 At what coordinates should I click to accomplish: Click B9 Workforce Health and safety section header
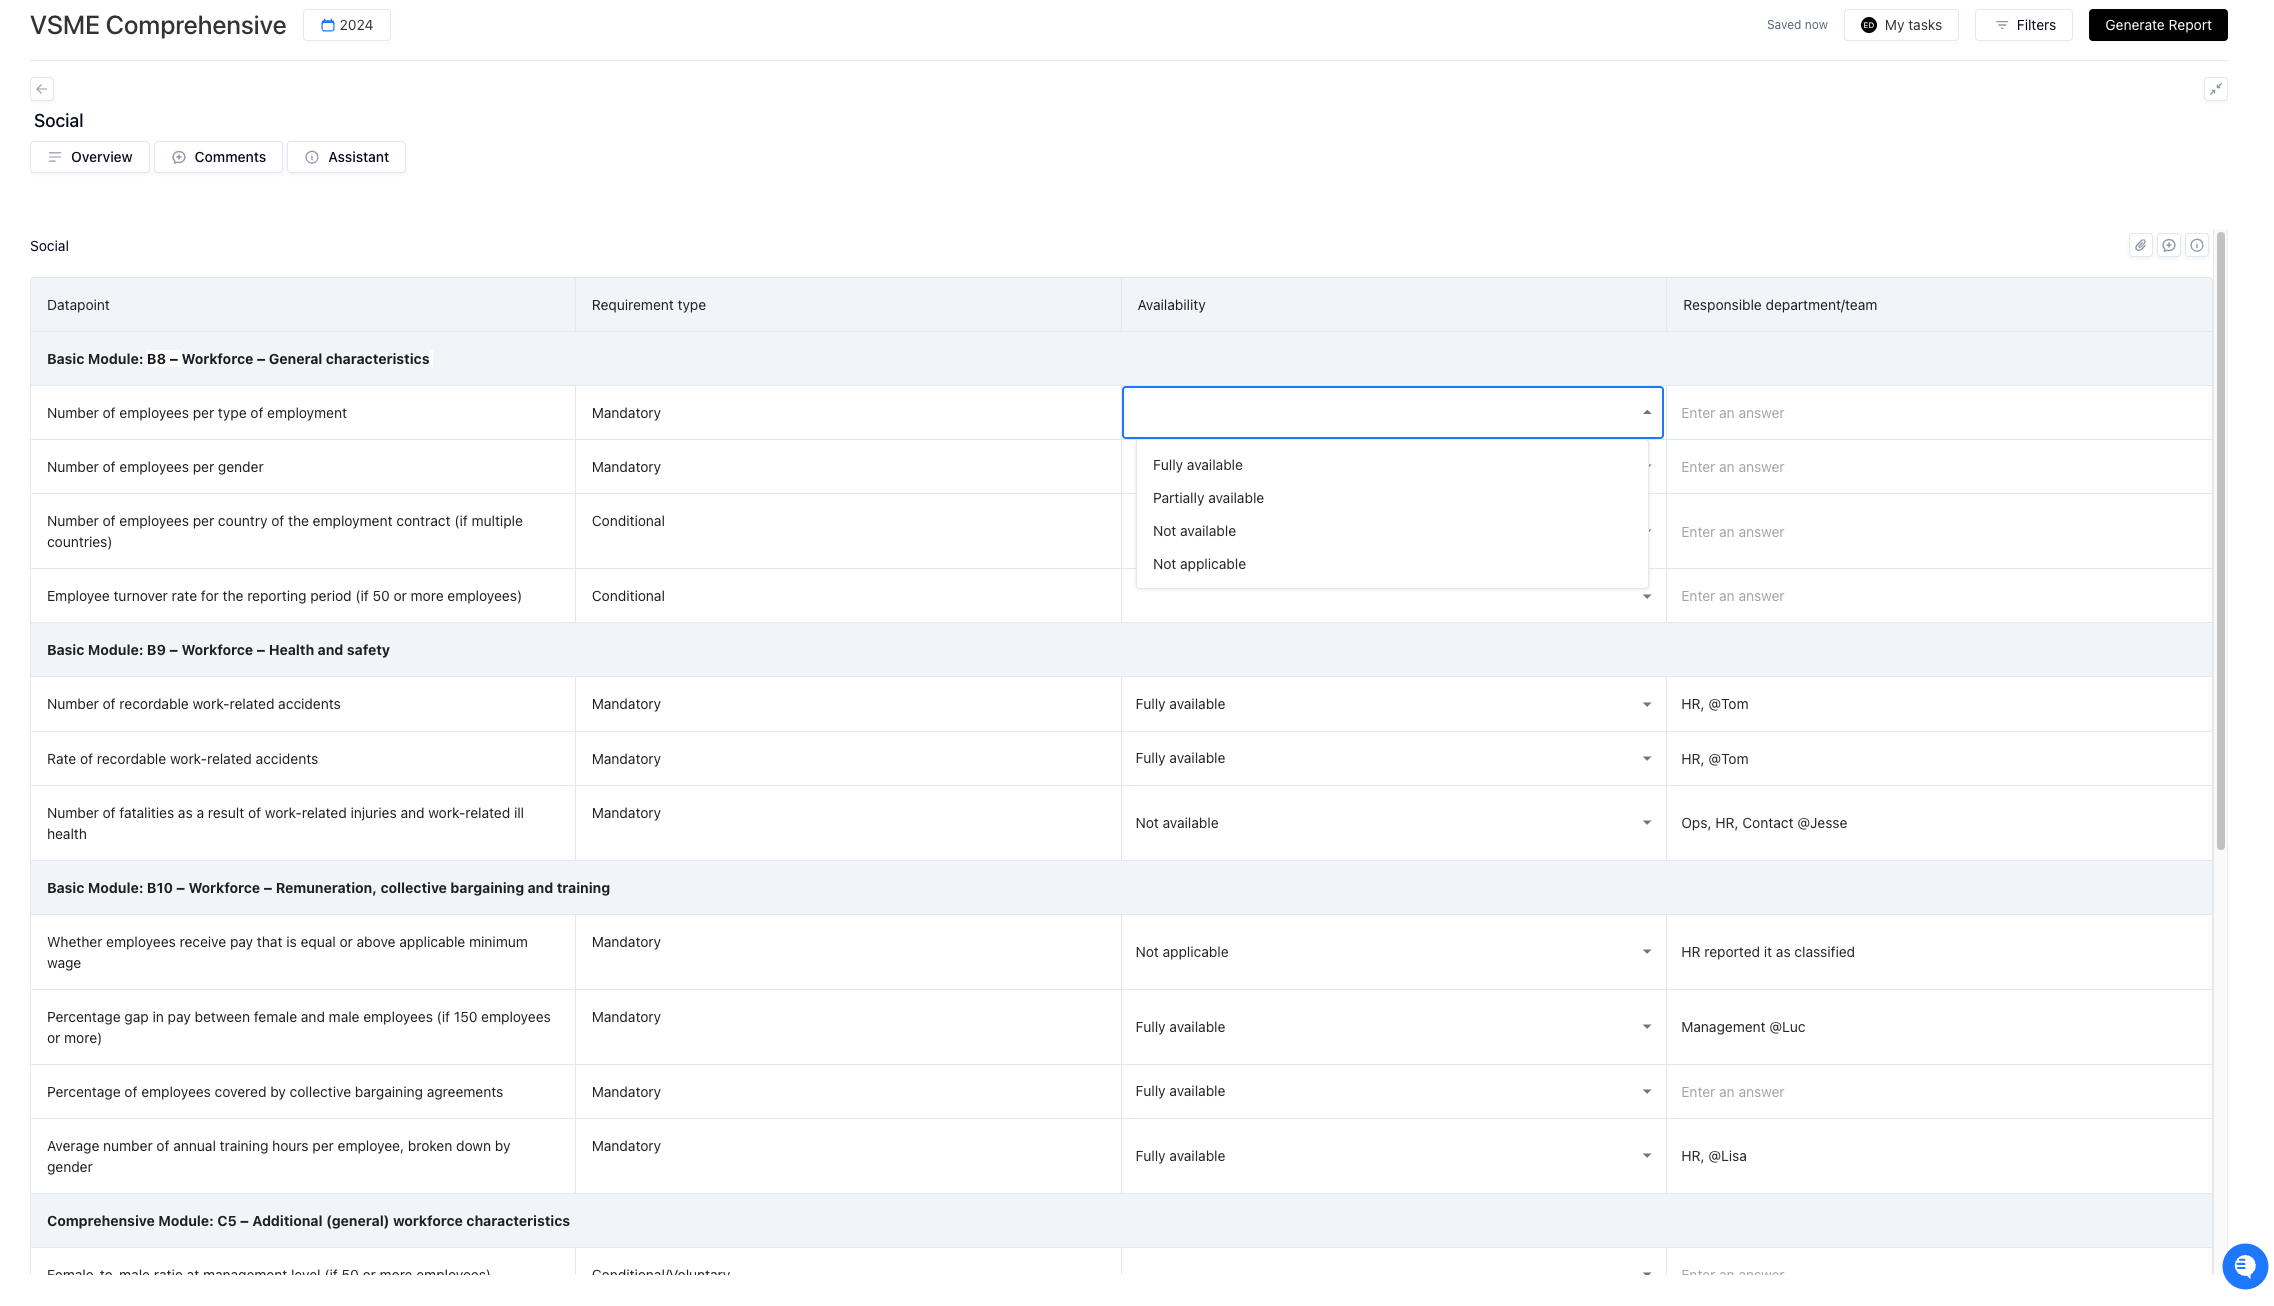tap(1121, 650)
